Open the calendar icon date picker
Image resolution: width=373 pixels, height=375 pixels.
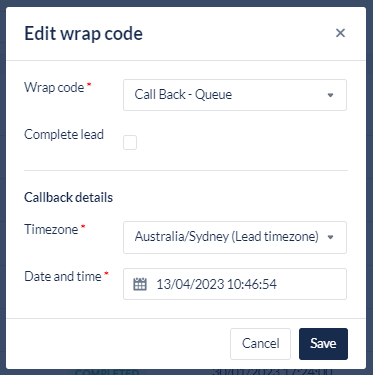coord(140,284)
